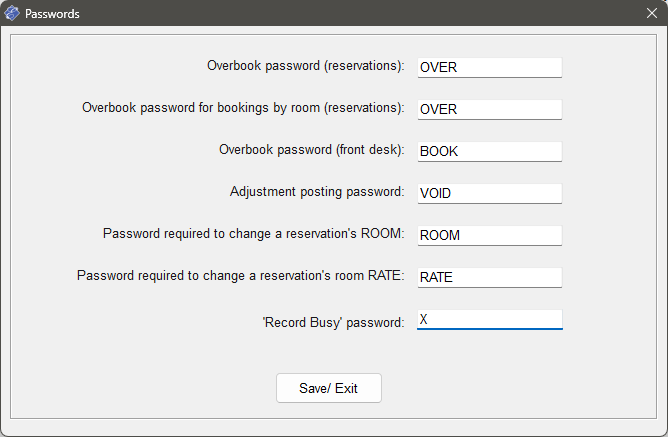
Task: Click the Adjustment posting password field
Action: tap(489, 193)
